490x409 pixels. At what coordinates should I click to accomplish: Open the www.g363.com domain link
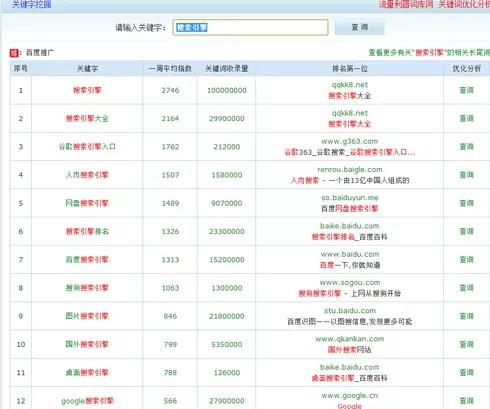(350, 141)
